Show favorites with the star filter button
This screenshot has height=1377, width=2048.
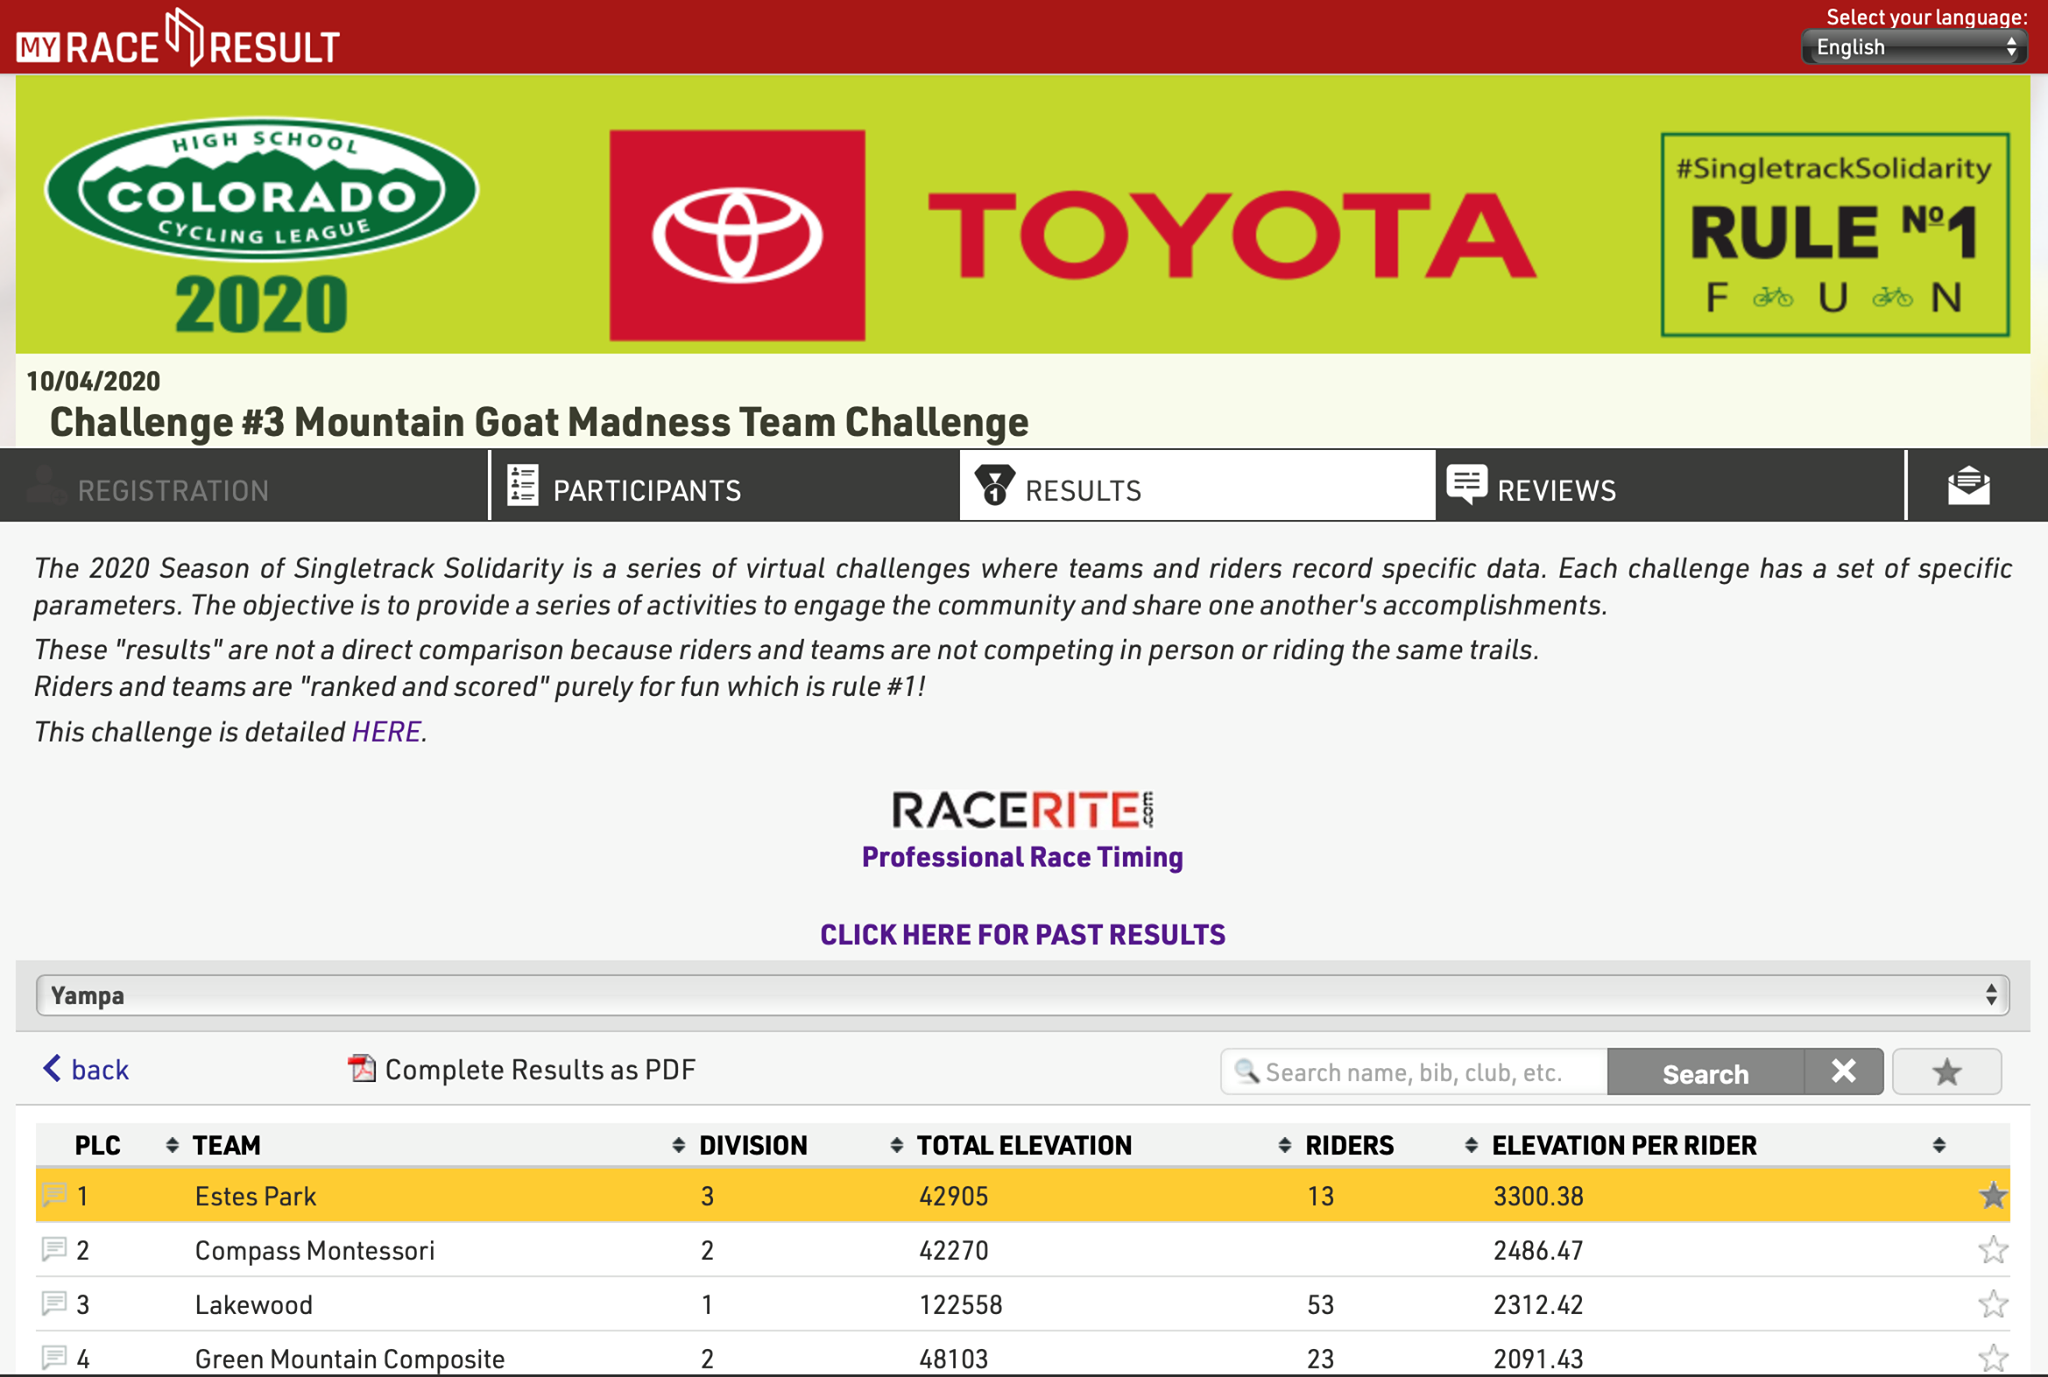[x=1947, y=1072]
